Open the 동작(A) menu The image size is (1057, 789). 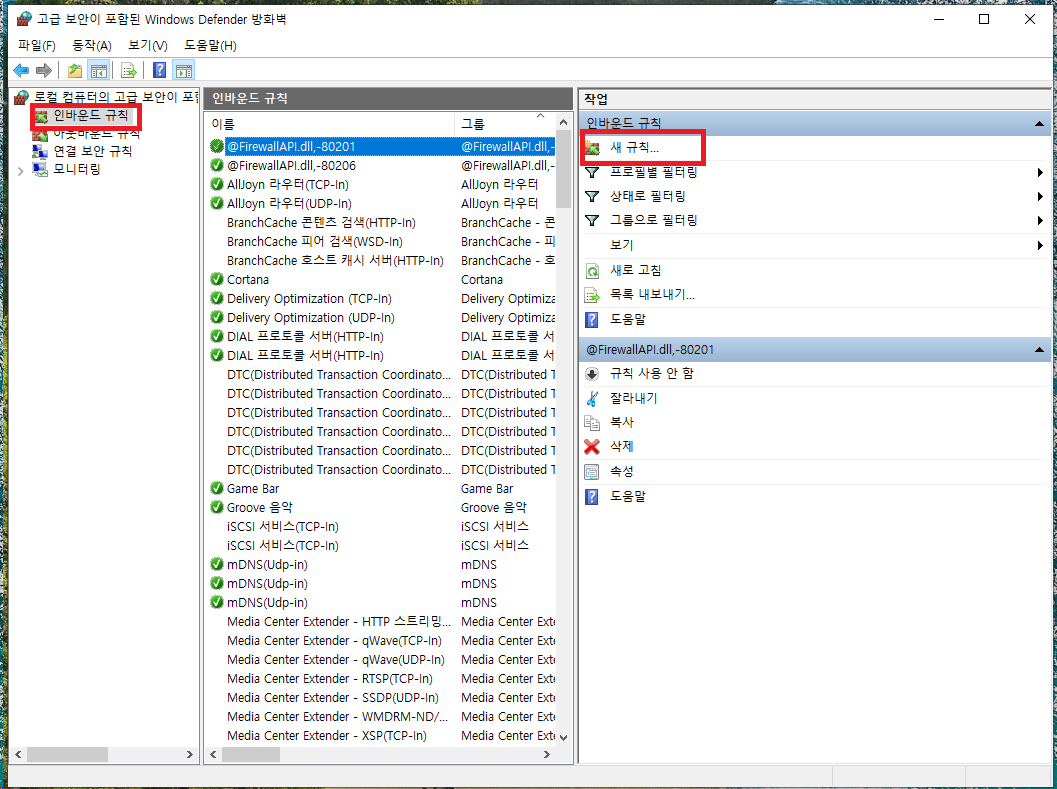coord(92,45)
